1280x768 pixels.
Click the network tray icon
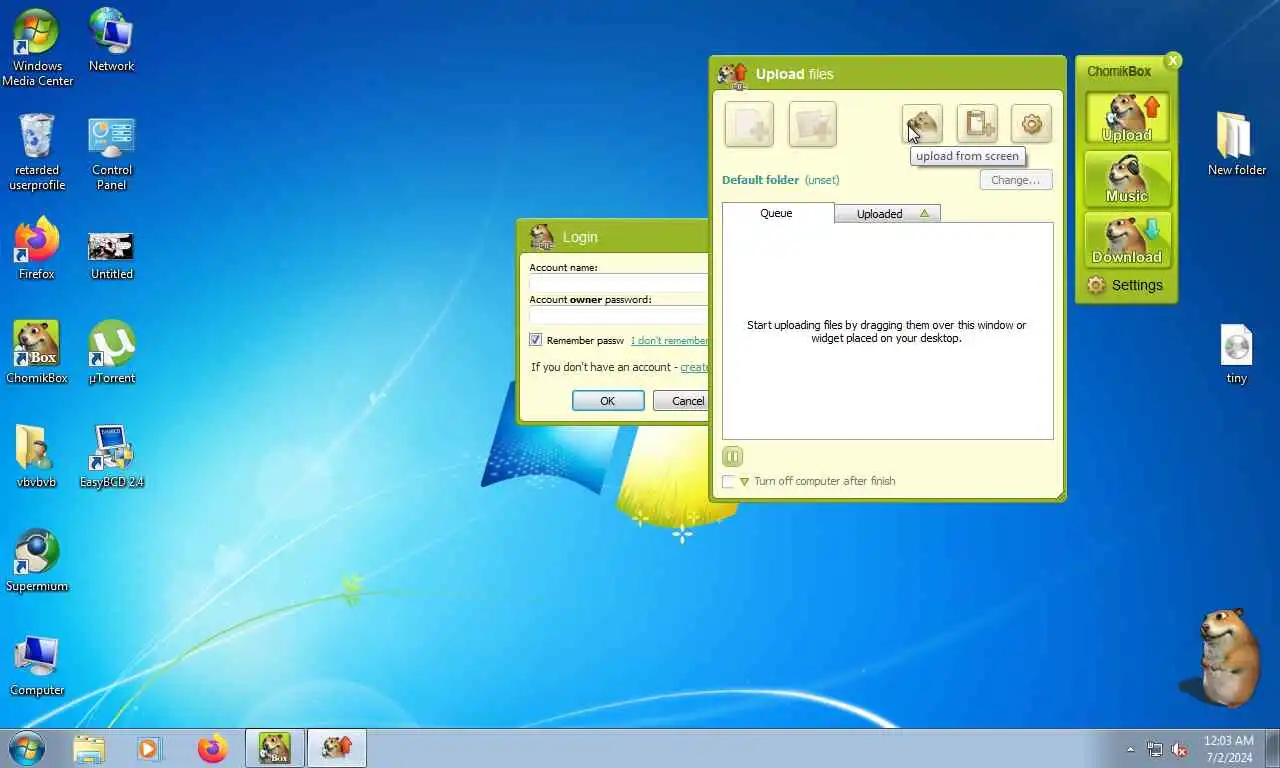tap(1155, 749)
